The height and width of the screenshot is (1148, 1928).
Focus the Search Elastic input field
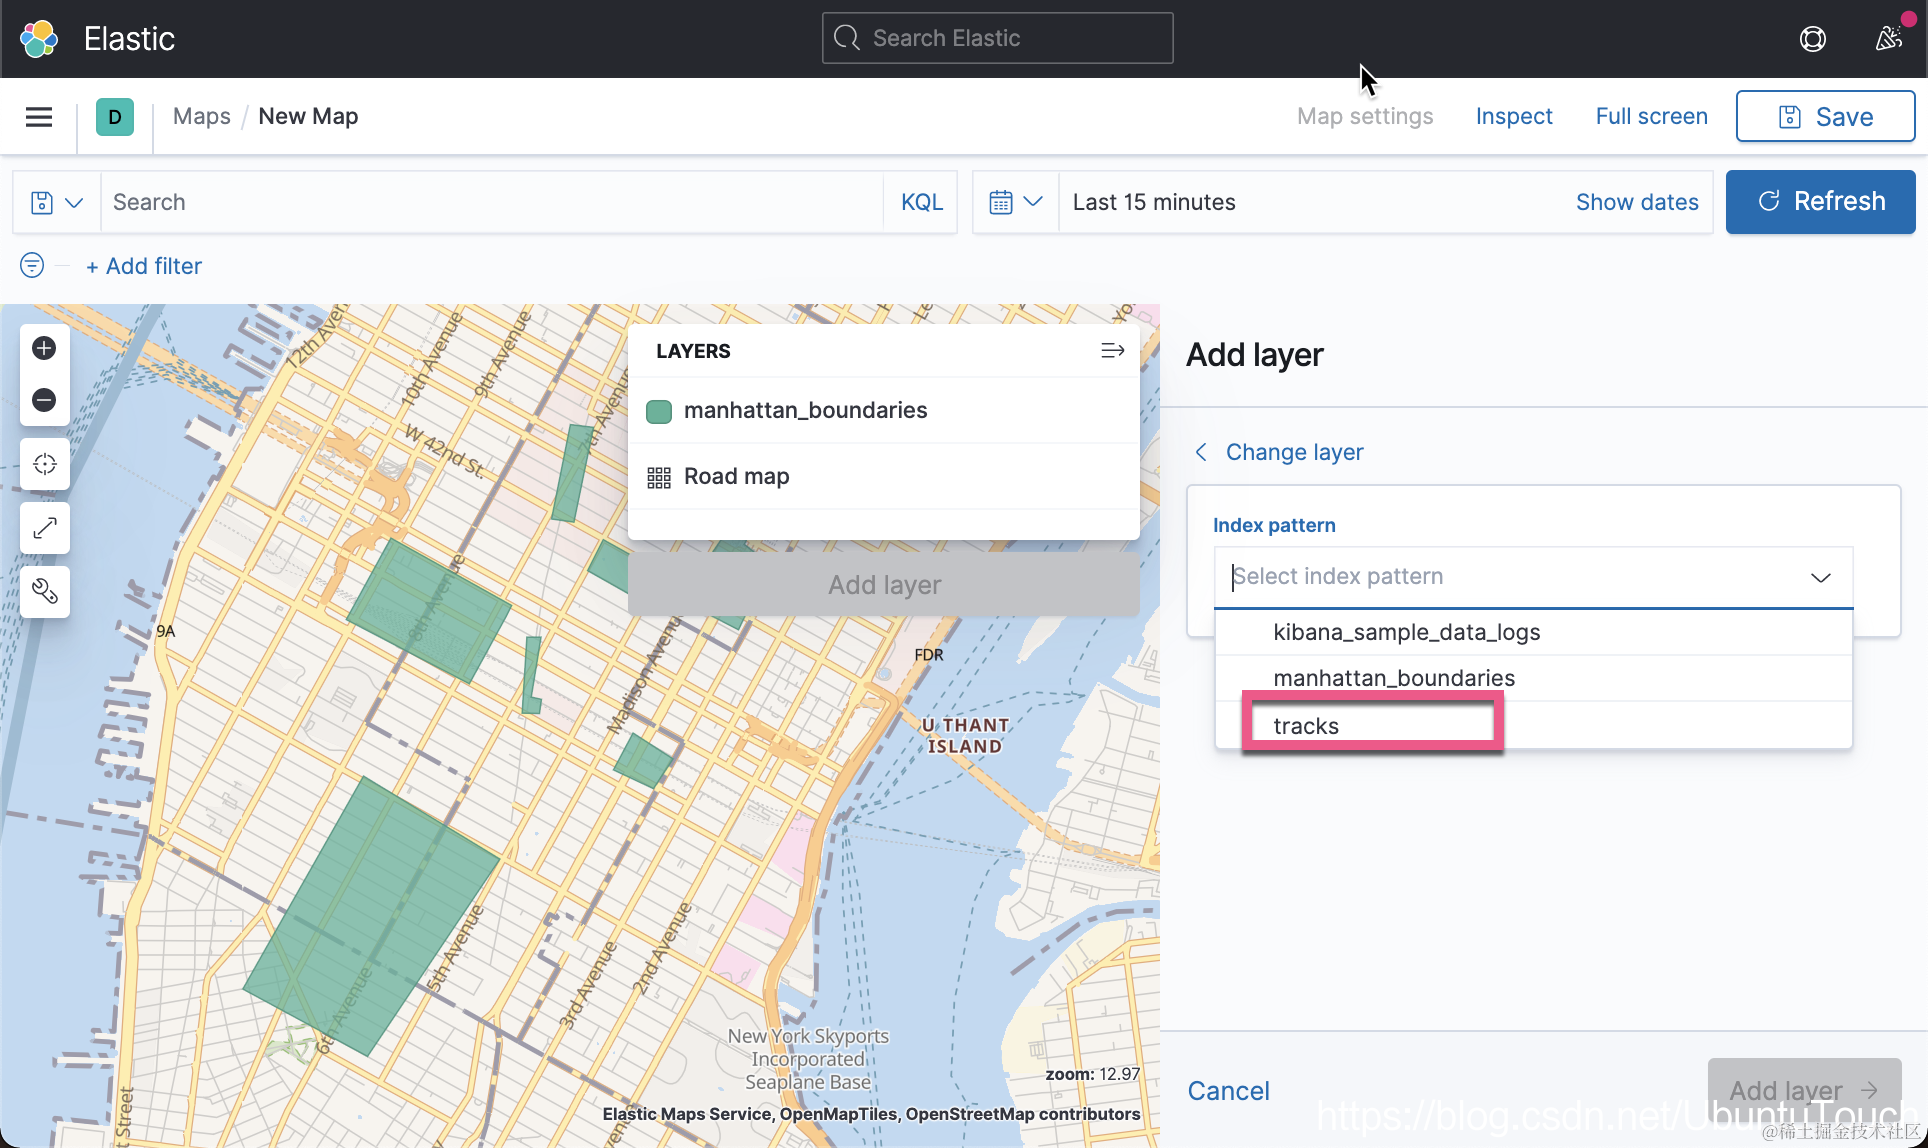pos(997,38)
